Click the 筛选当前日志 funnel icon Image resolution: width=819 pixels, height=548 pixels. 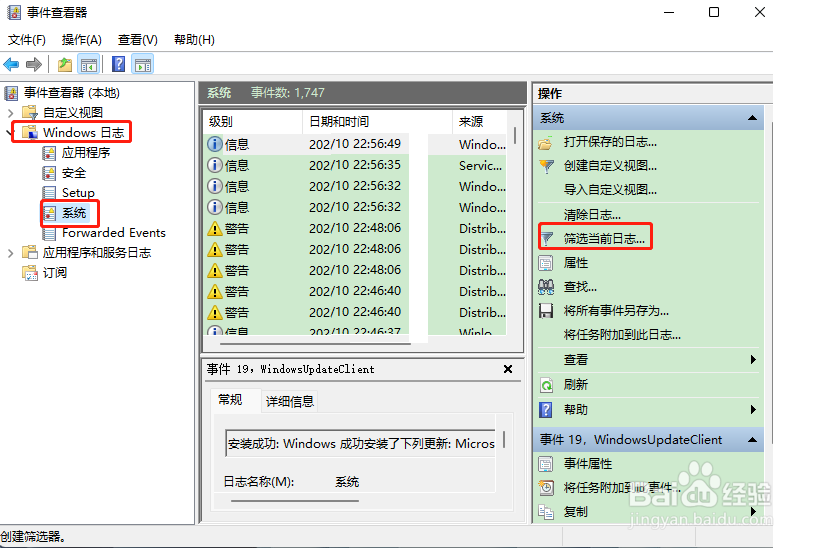(546, 239)
